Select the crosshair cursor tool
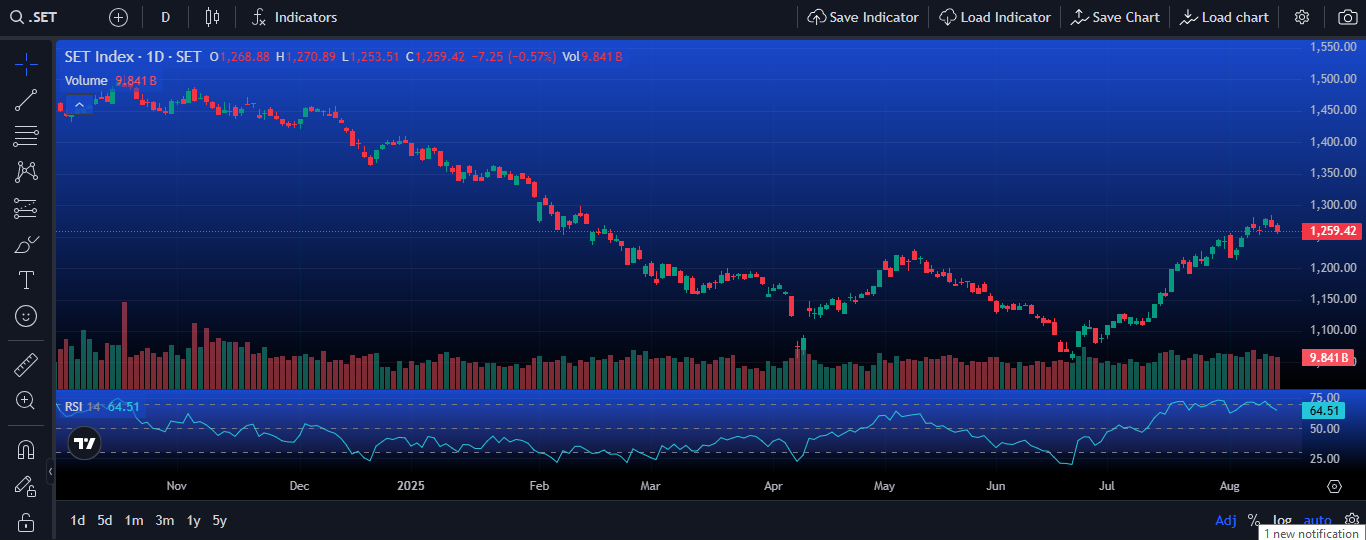1366x540 pixels. click(x=26, y=65)
